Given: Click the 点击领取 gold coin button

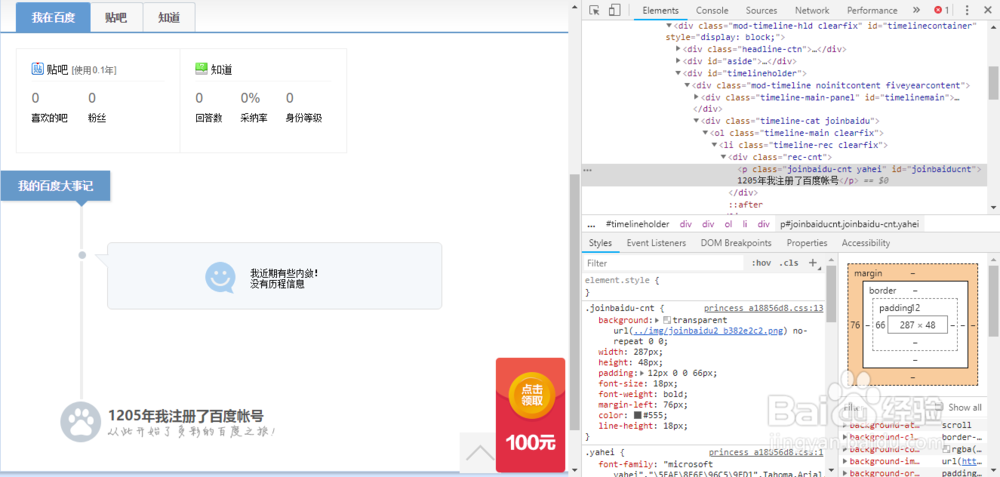Looking at the screenshot, I should point(532,395).
